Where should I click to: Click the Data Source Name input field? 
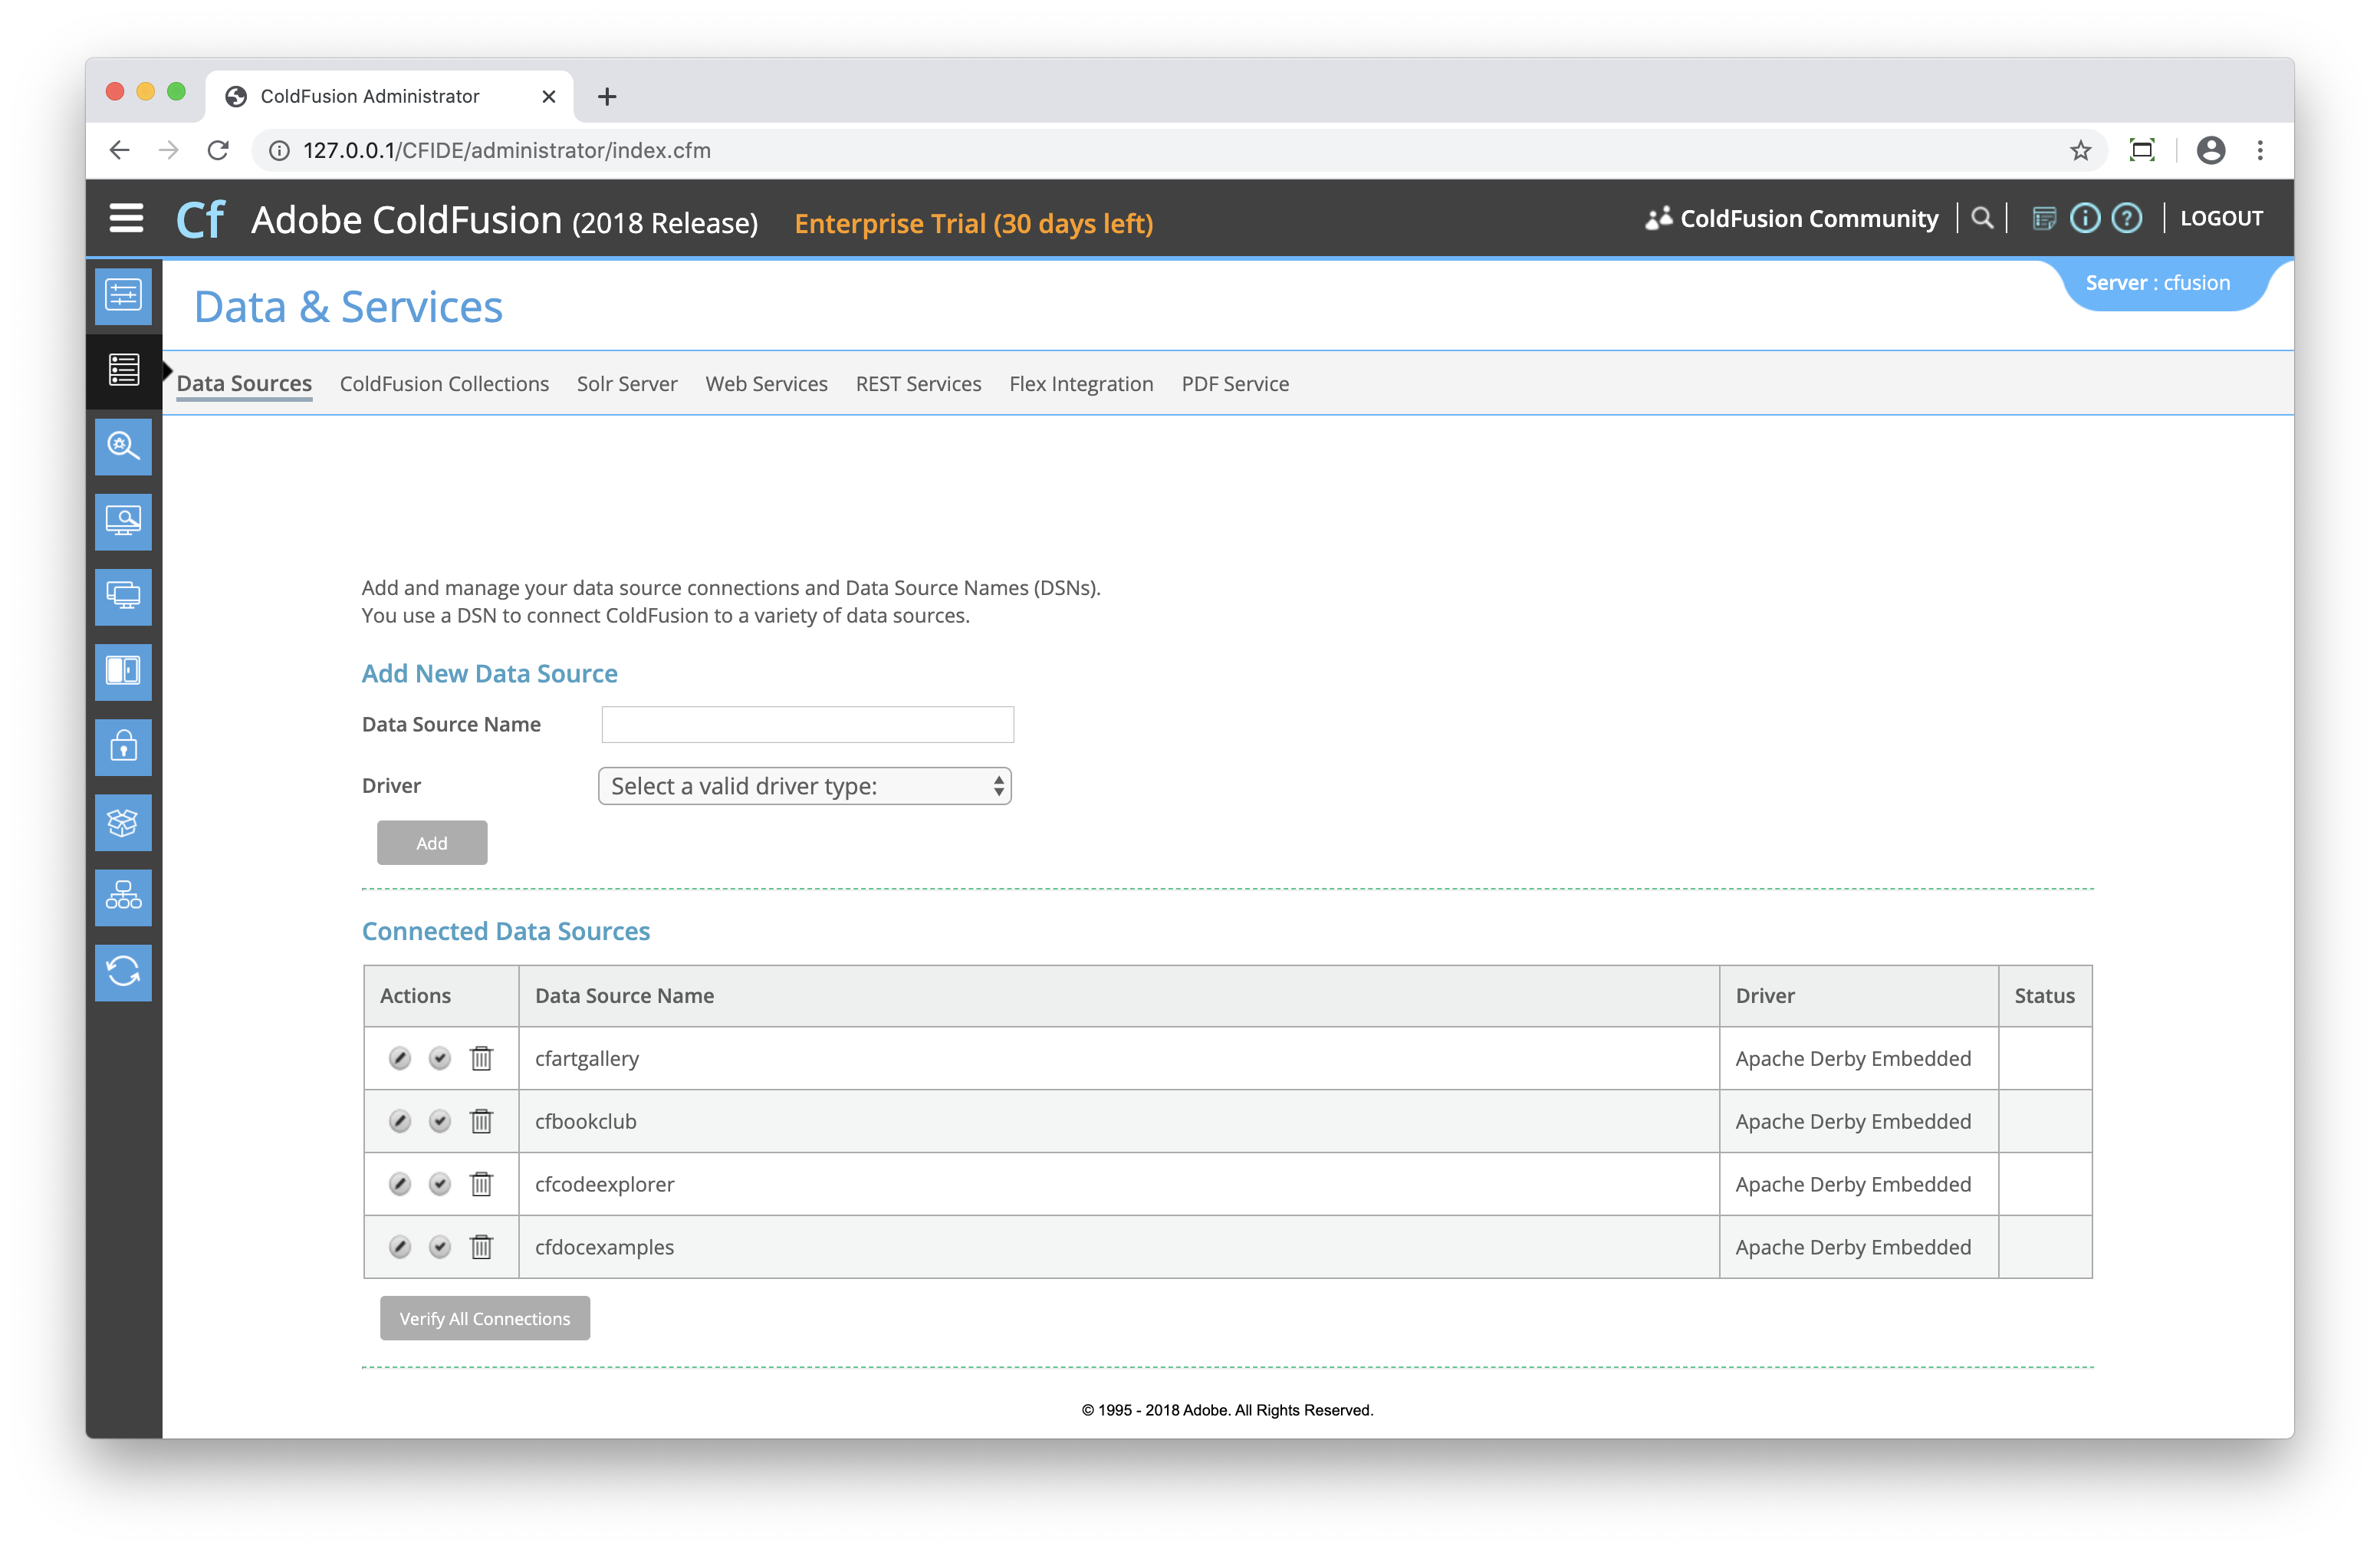(806, 724)
